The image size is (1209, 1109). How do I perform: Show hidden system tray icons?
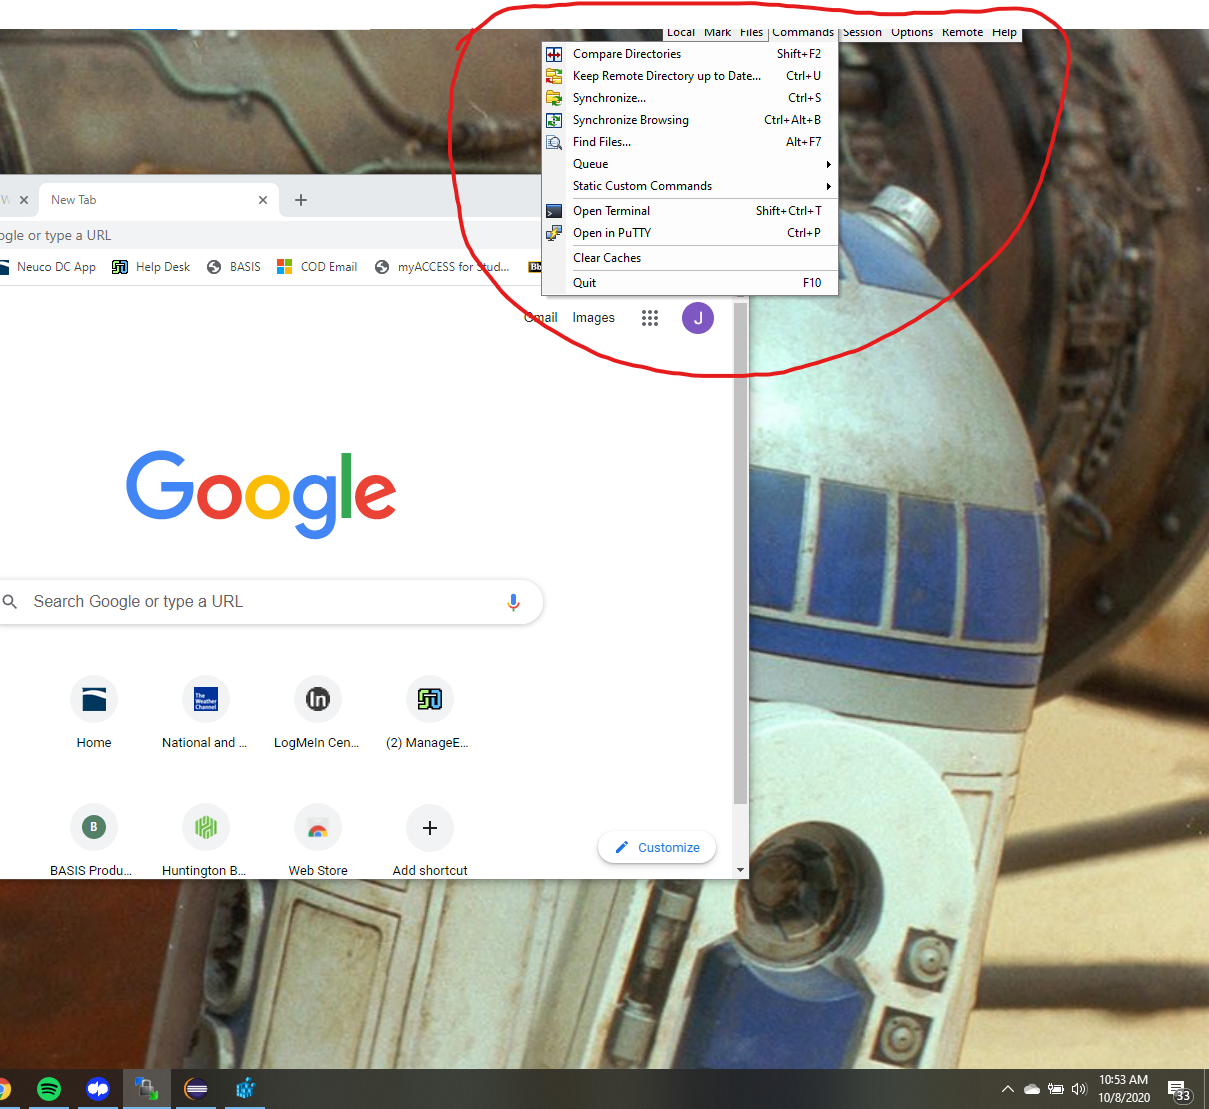[x=1007, y=1089]
